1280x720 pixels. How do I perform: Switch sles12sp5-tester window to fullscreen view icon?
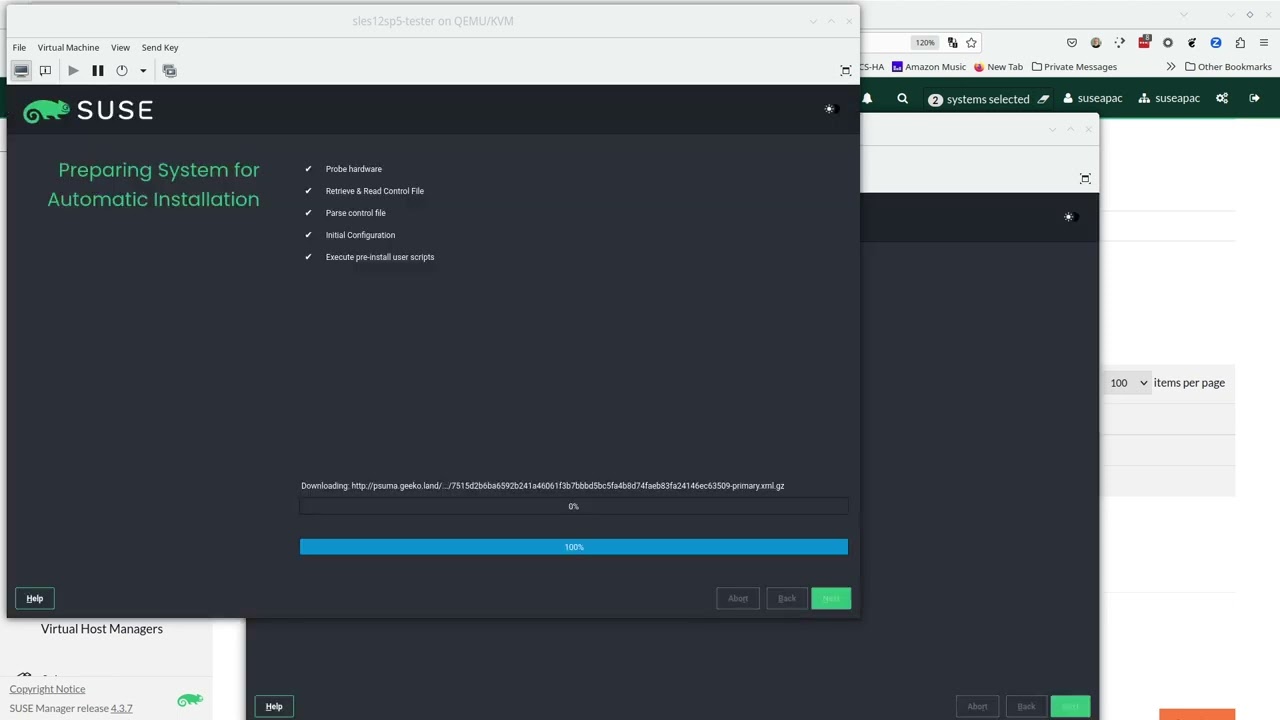pyautogui.click(x=846, y=70)
